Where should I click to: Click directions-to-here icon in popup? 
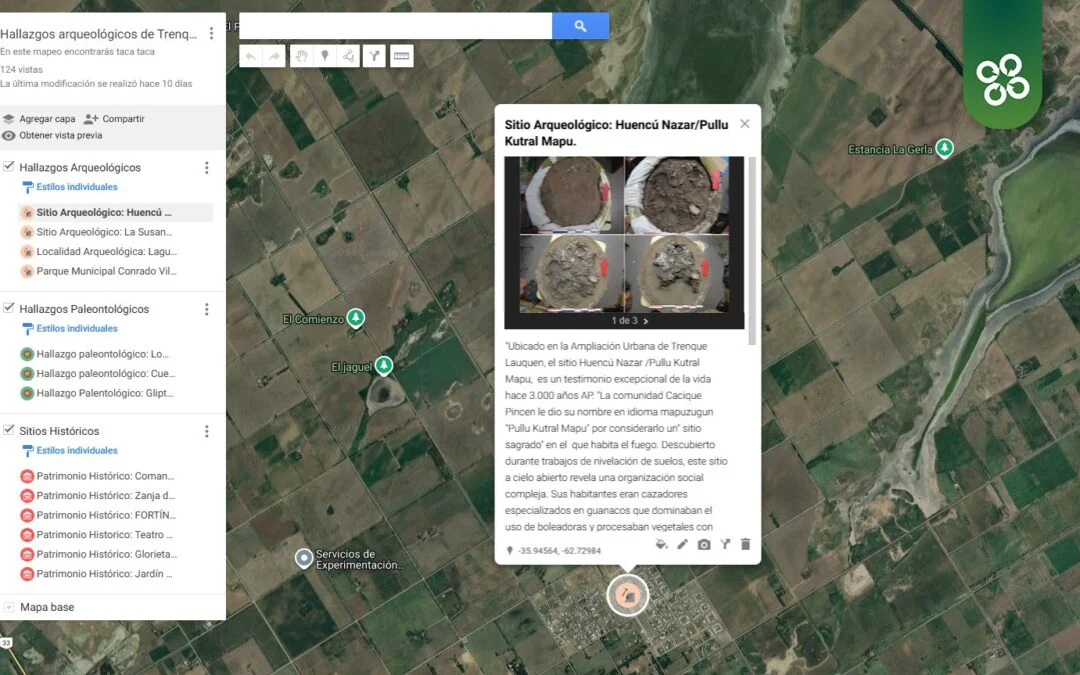pyautogui.click(x=725, y=545)
